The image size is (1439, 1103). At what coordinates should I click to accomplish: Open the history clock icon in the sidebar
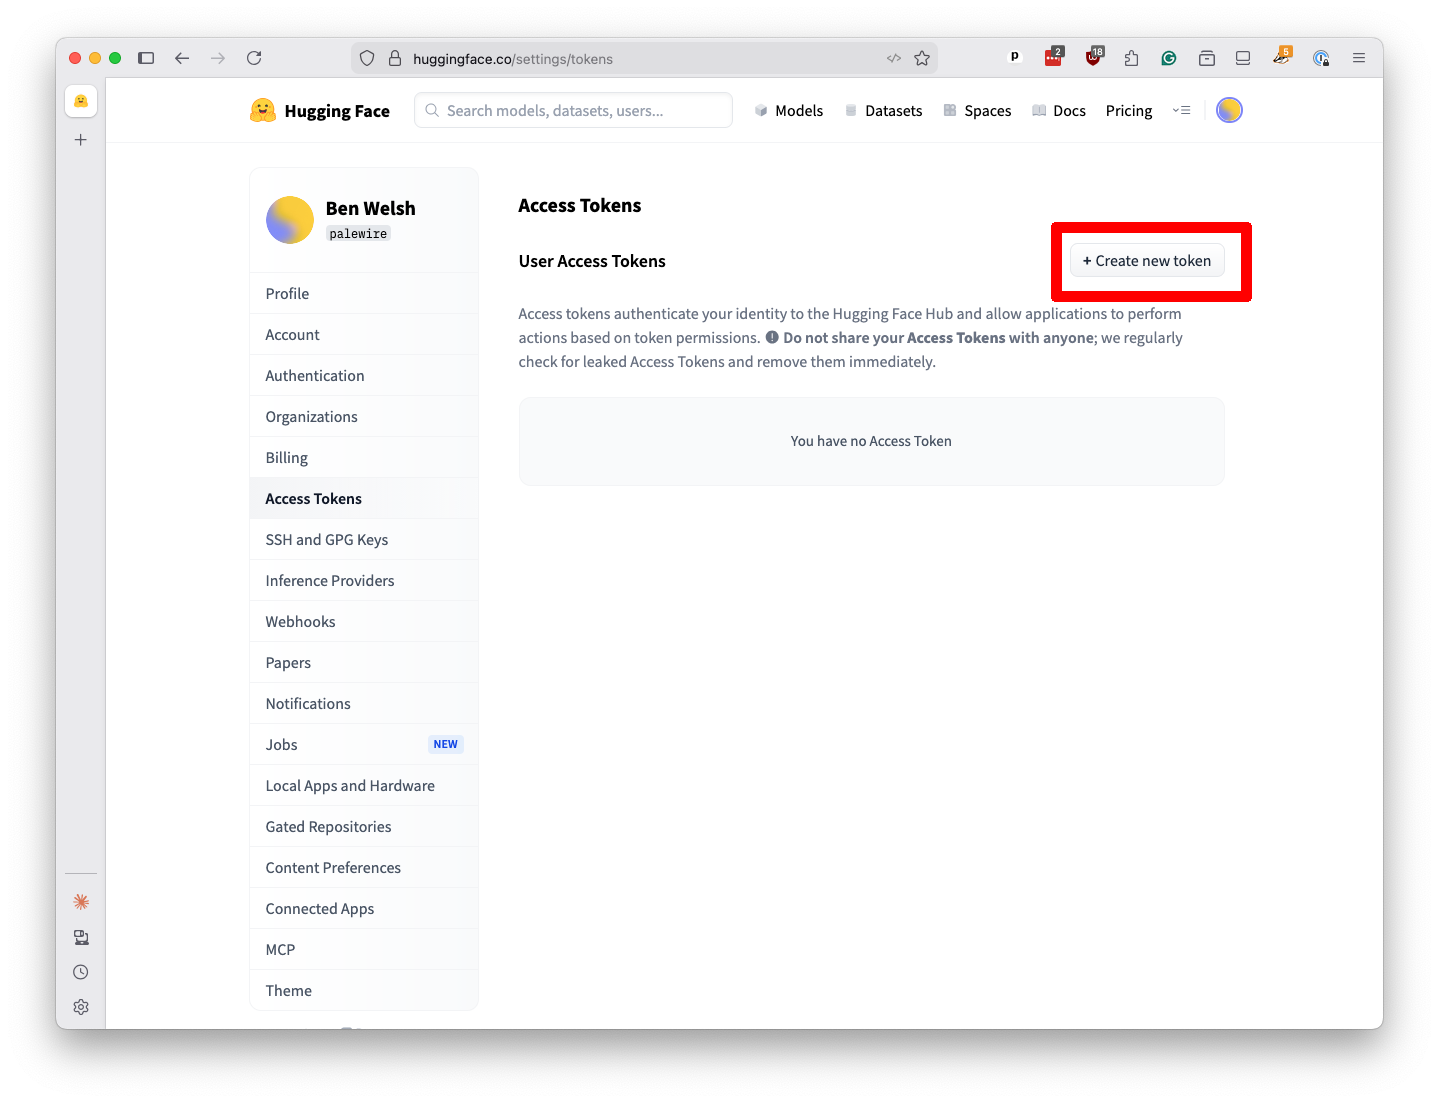pos(80,971)
